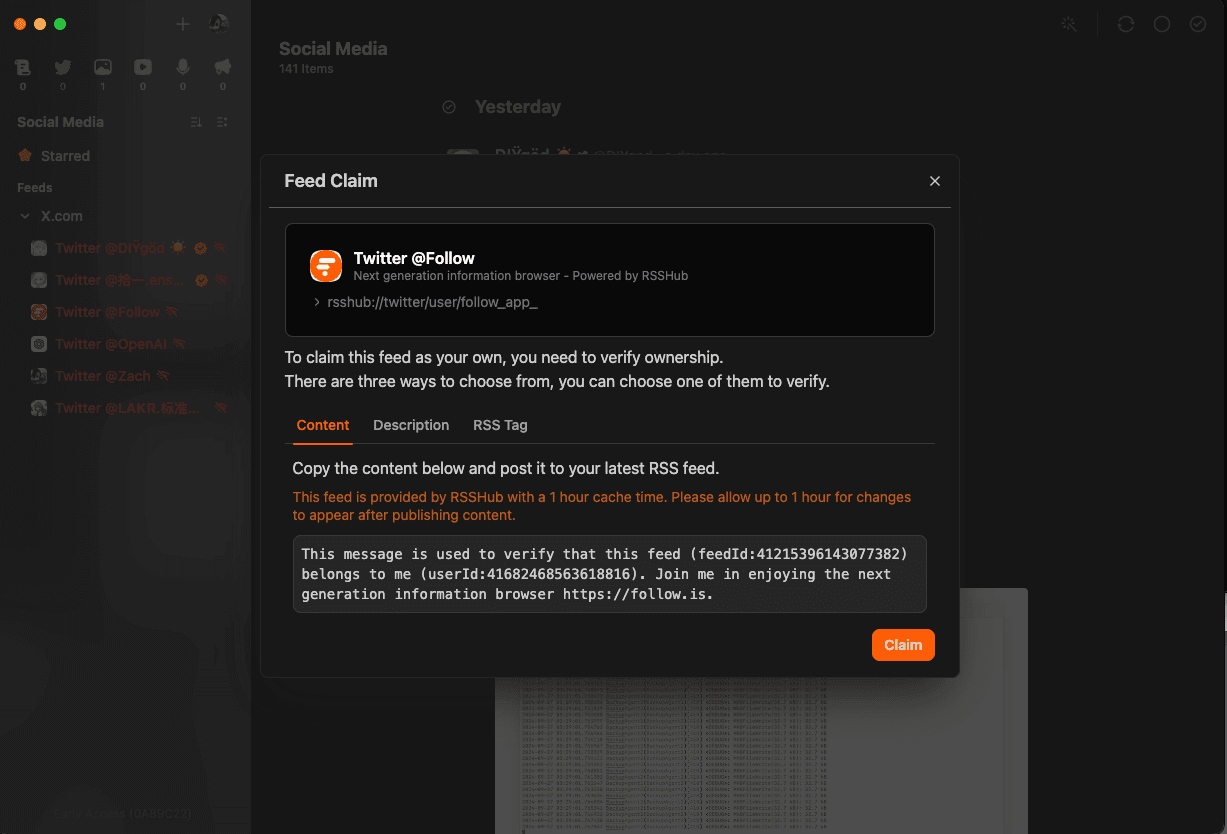Switch to the Description tab
This screenshot has width=1227, height=834.
point(411,425)
